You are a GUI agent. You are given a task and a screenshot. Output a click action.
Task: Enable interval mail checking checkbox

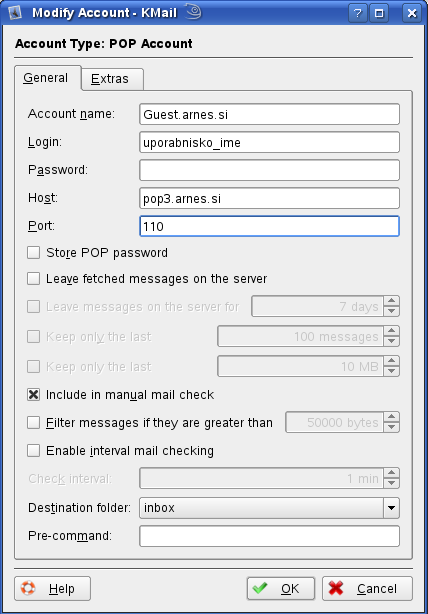pos(34,450)
